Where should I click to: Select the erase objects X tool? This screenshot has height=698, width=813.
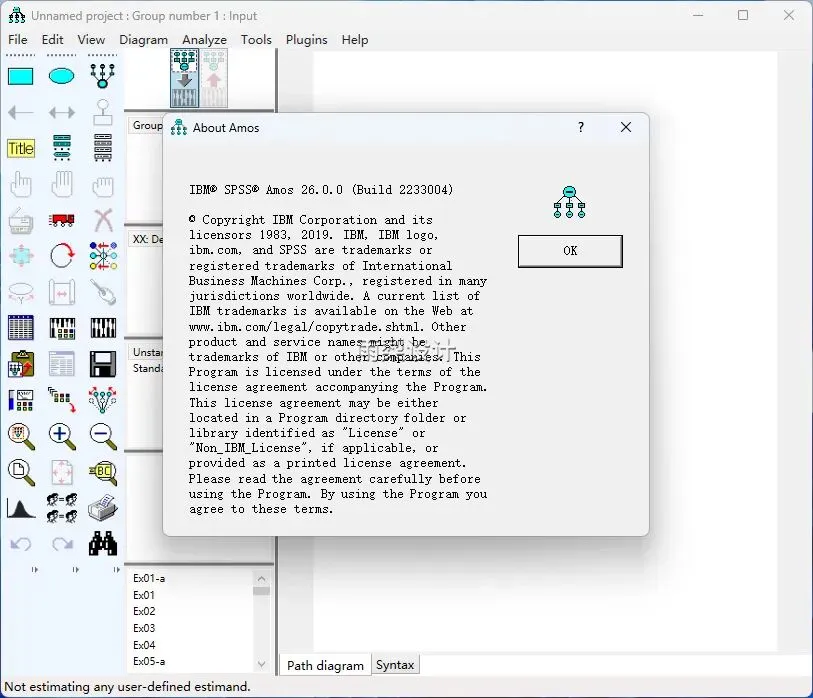coord(103,220)
